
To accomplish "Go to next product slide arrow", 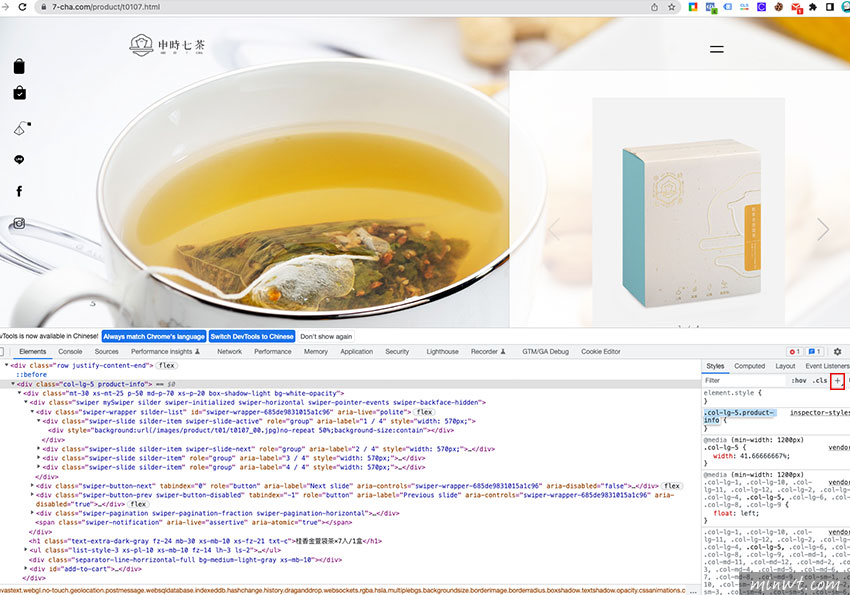I will coord(823,230).
